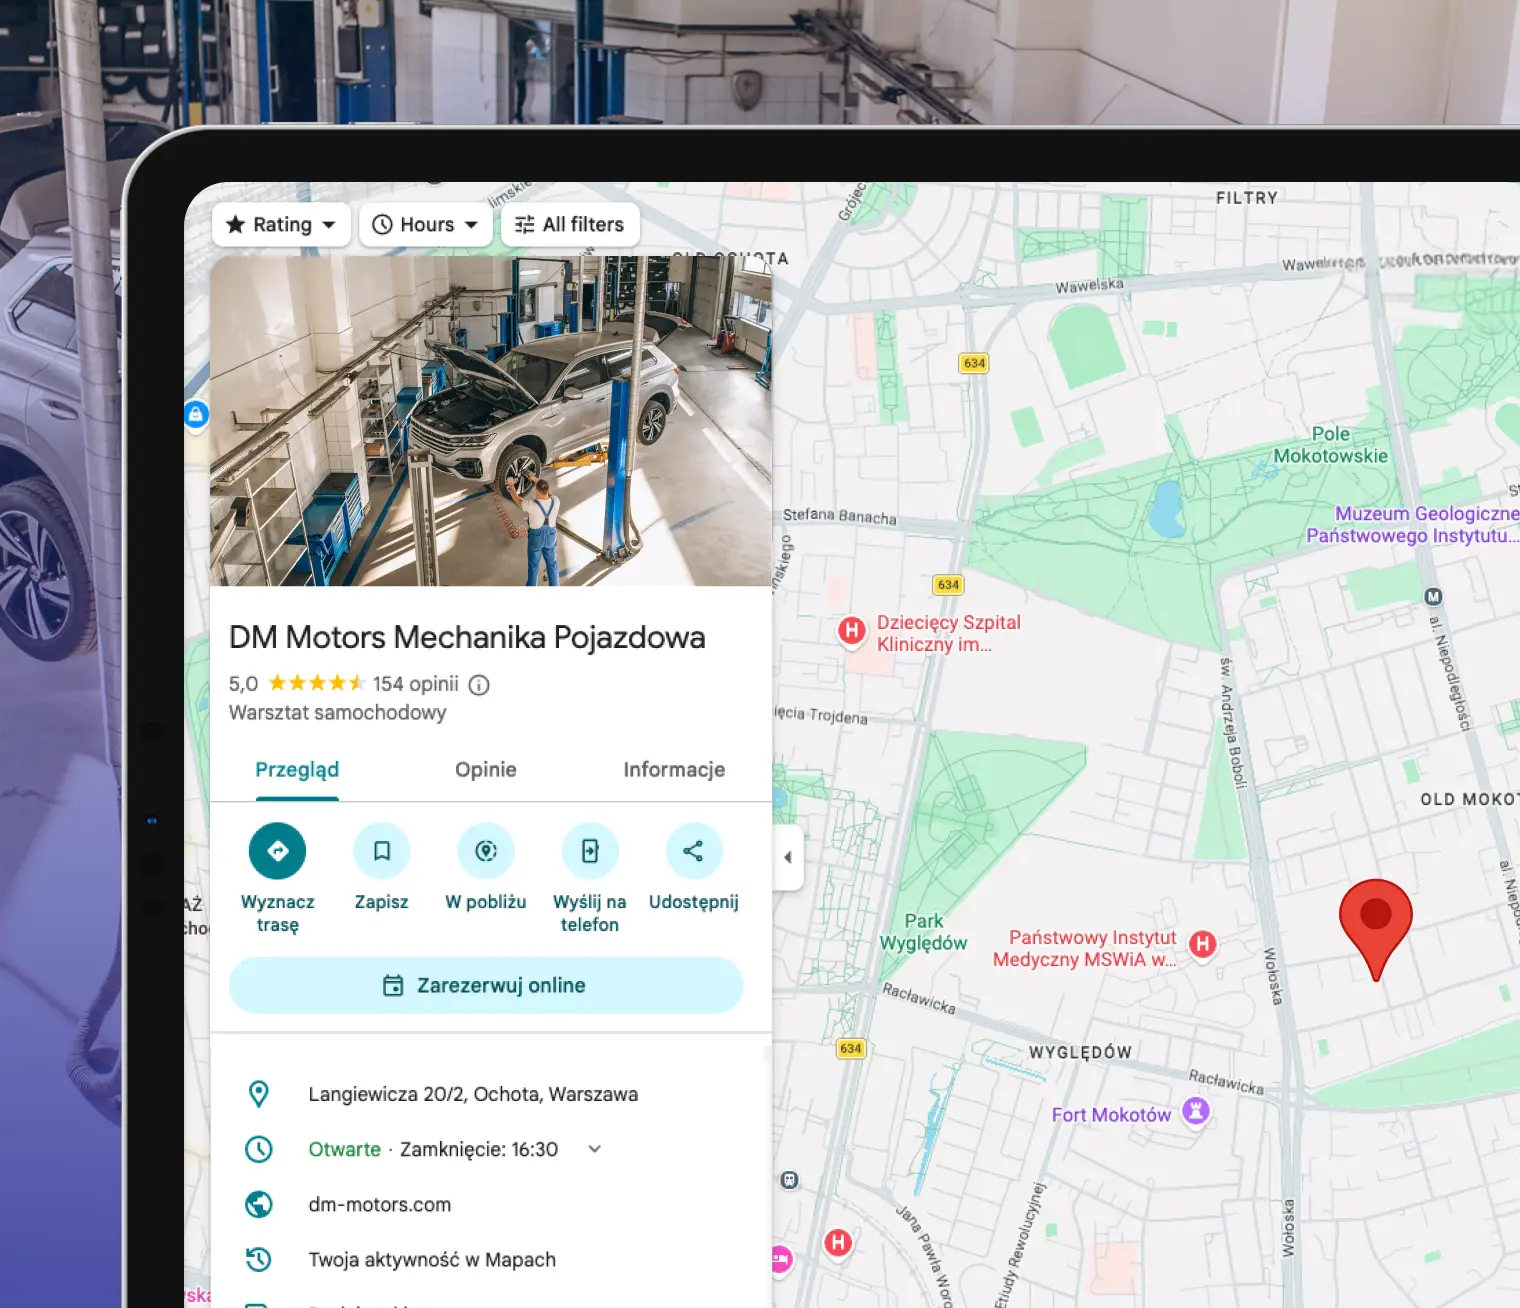Image resolution: width=1520 pixels, height=1308 pixels.
Task: Open All filters panel
Action: coord(570,225)
